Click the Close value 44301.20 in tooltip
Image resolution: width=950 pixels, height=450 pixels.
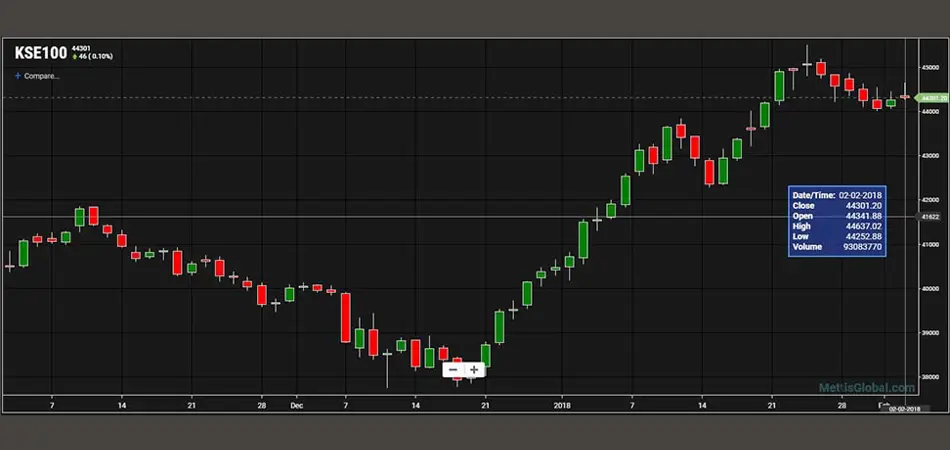pyautogui.click(x=862, y=205)
